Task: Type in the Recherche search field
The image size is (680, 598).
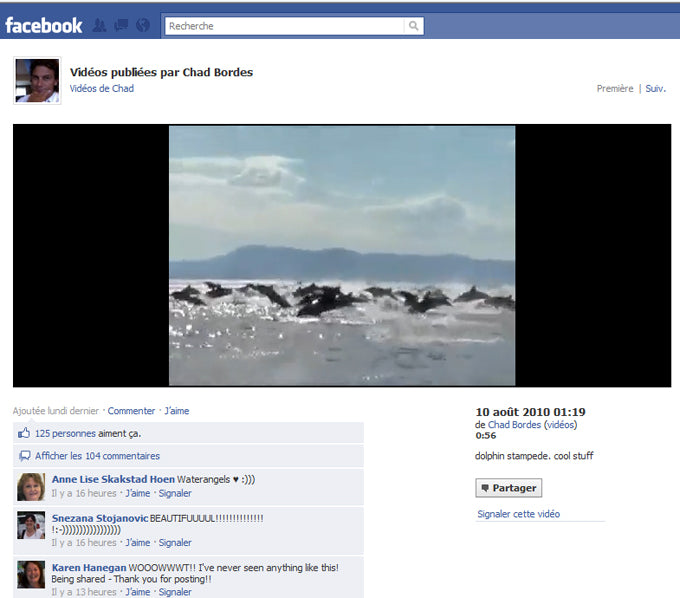Action: pyautogui.click(x=285, y=26)
